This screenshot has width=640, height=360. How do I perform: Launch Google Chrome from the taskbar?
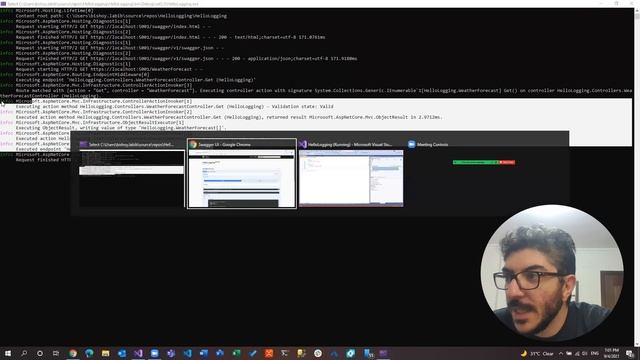73,353
